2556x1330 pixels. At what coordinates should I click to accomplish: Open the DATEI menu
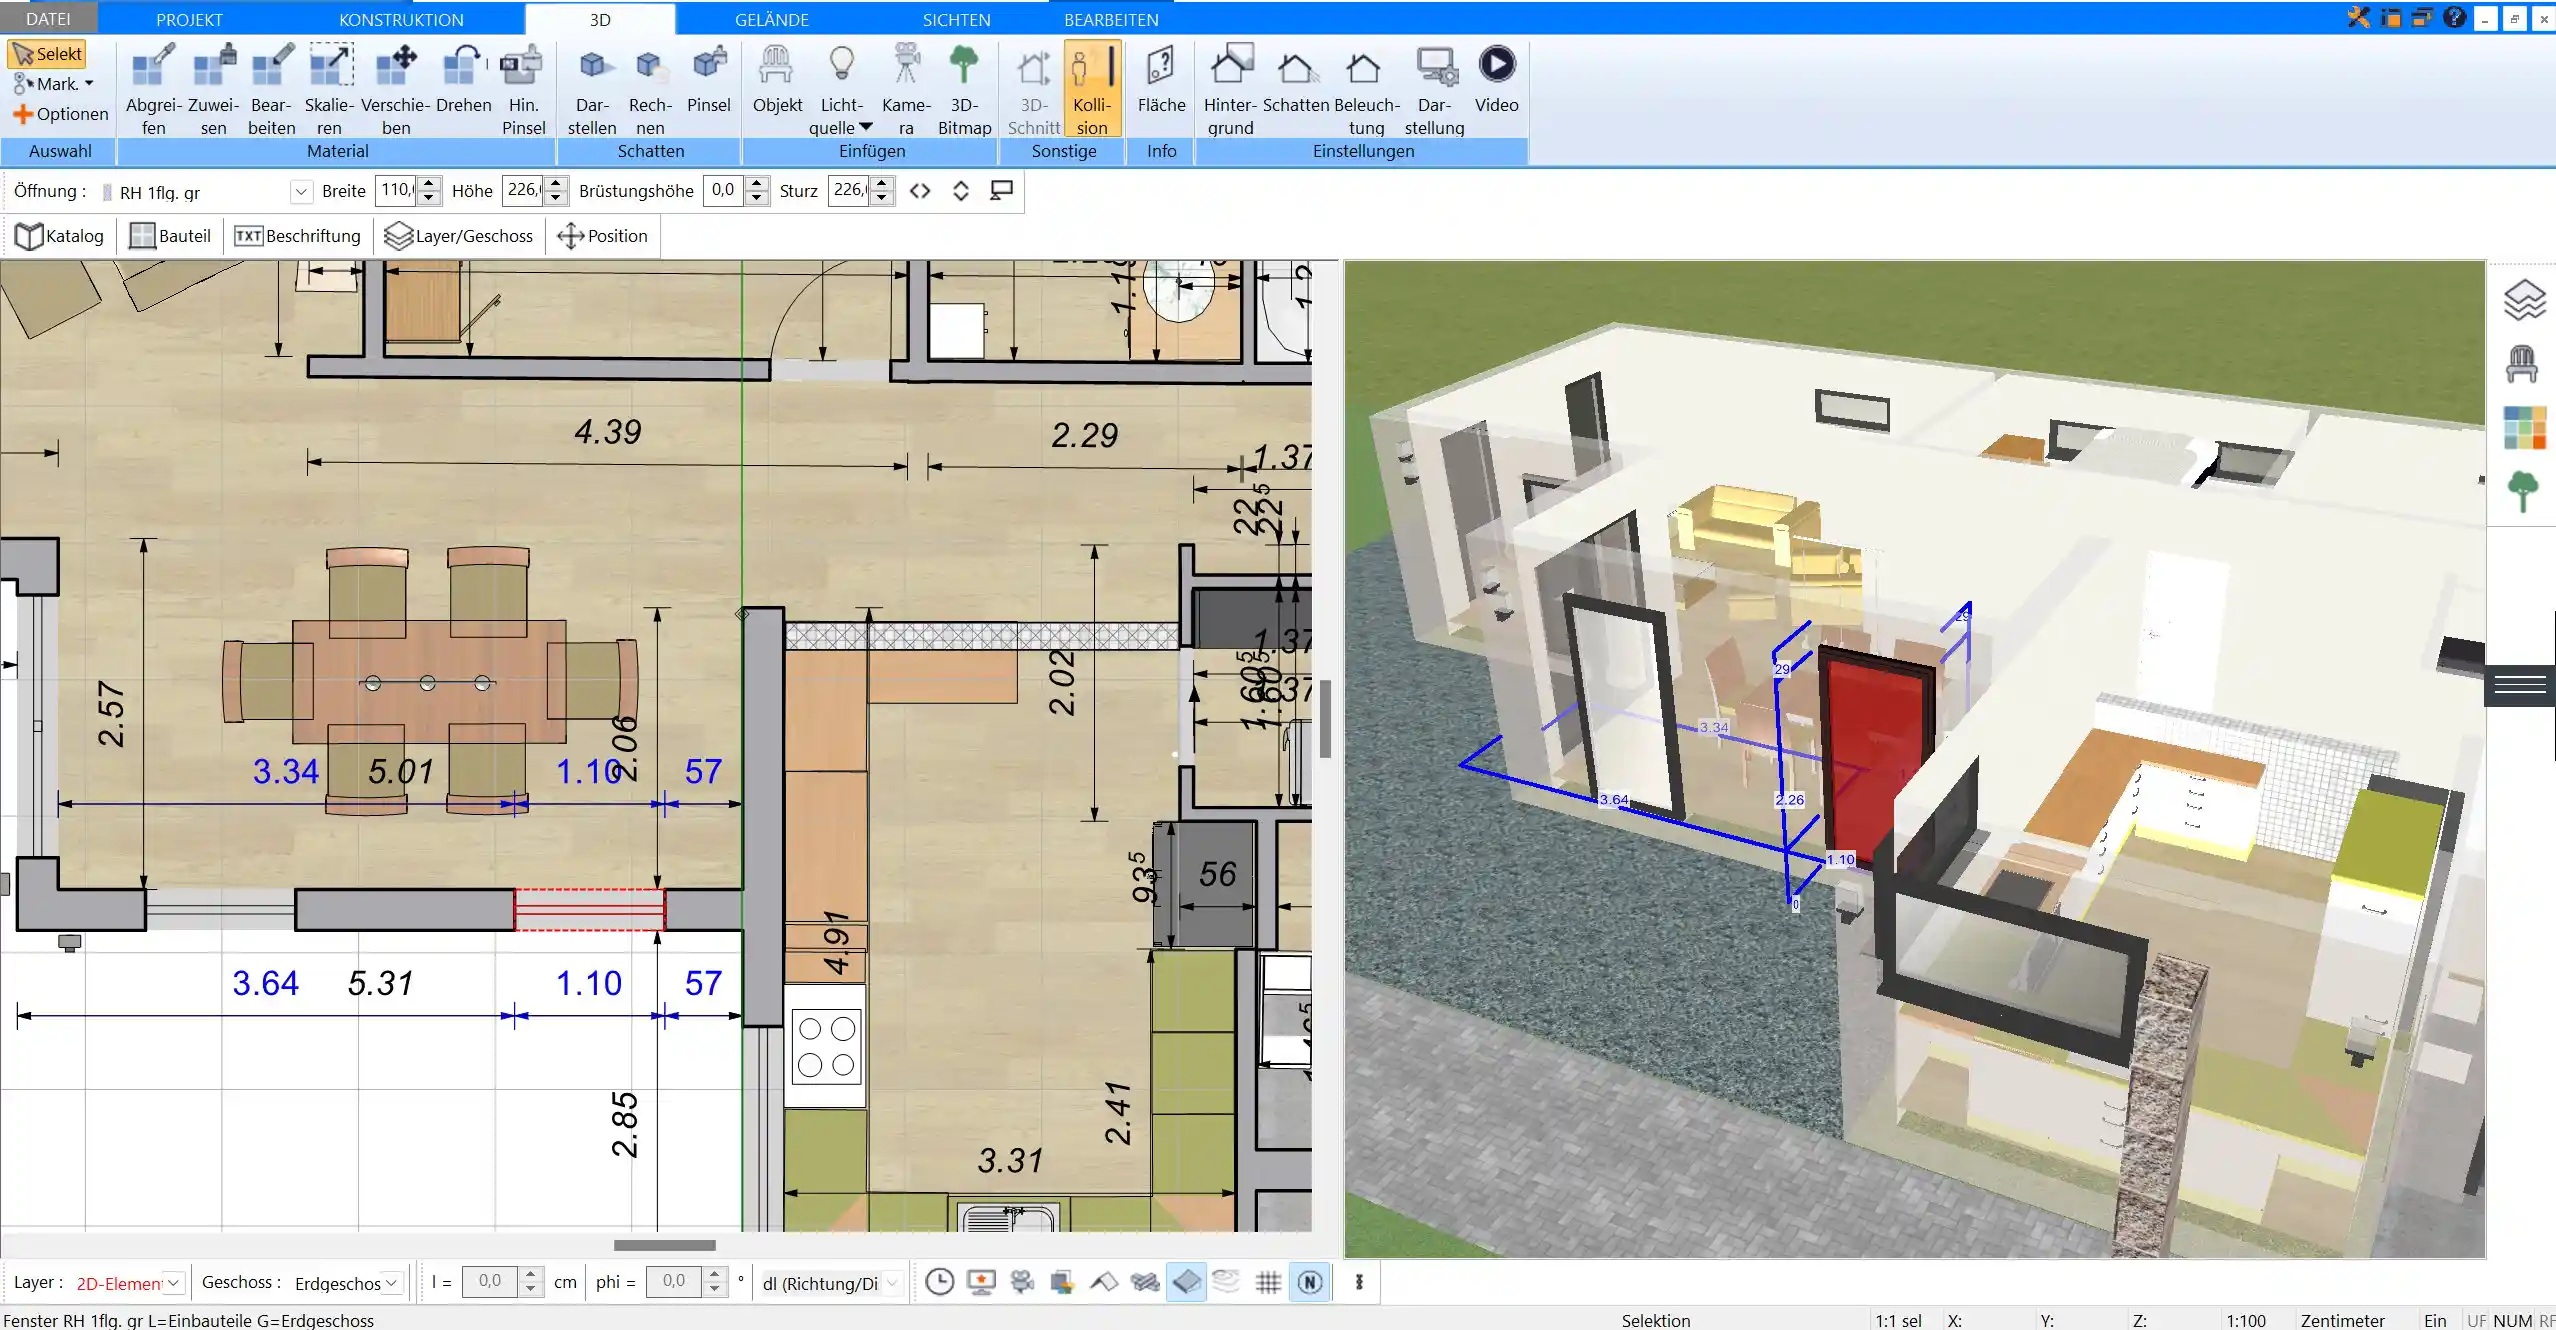(48, 19)
